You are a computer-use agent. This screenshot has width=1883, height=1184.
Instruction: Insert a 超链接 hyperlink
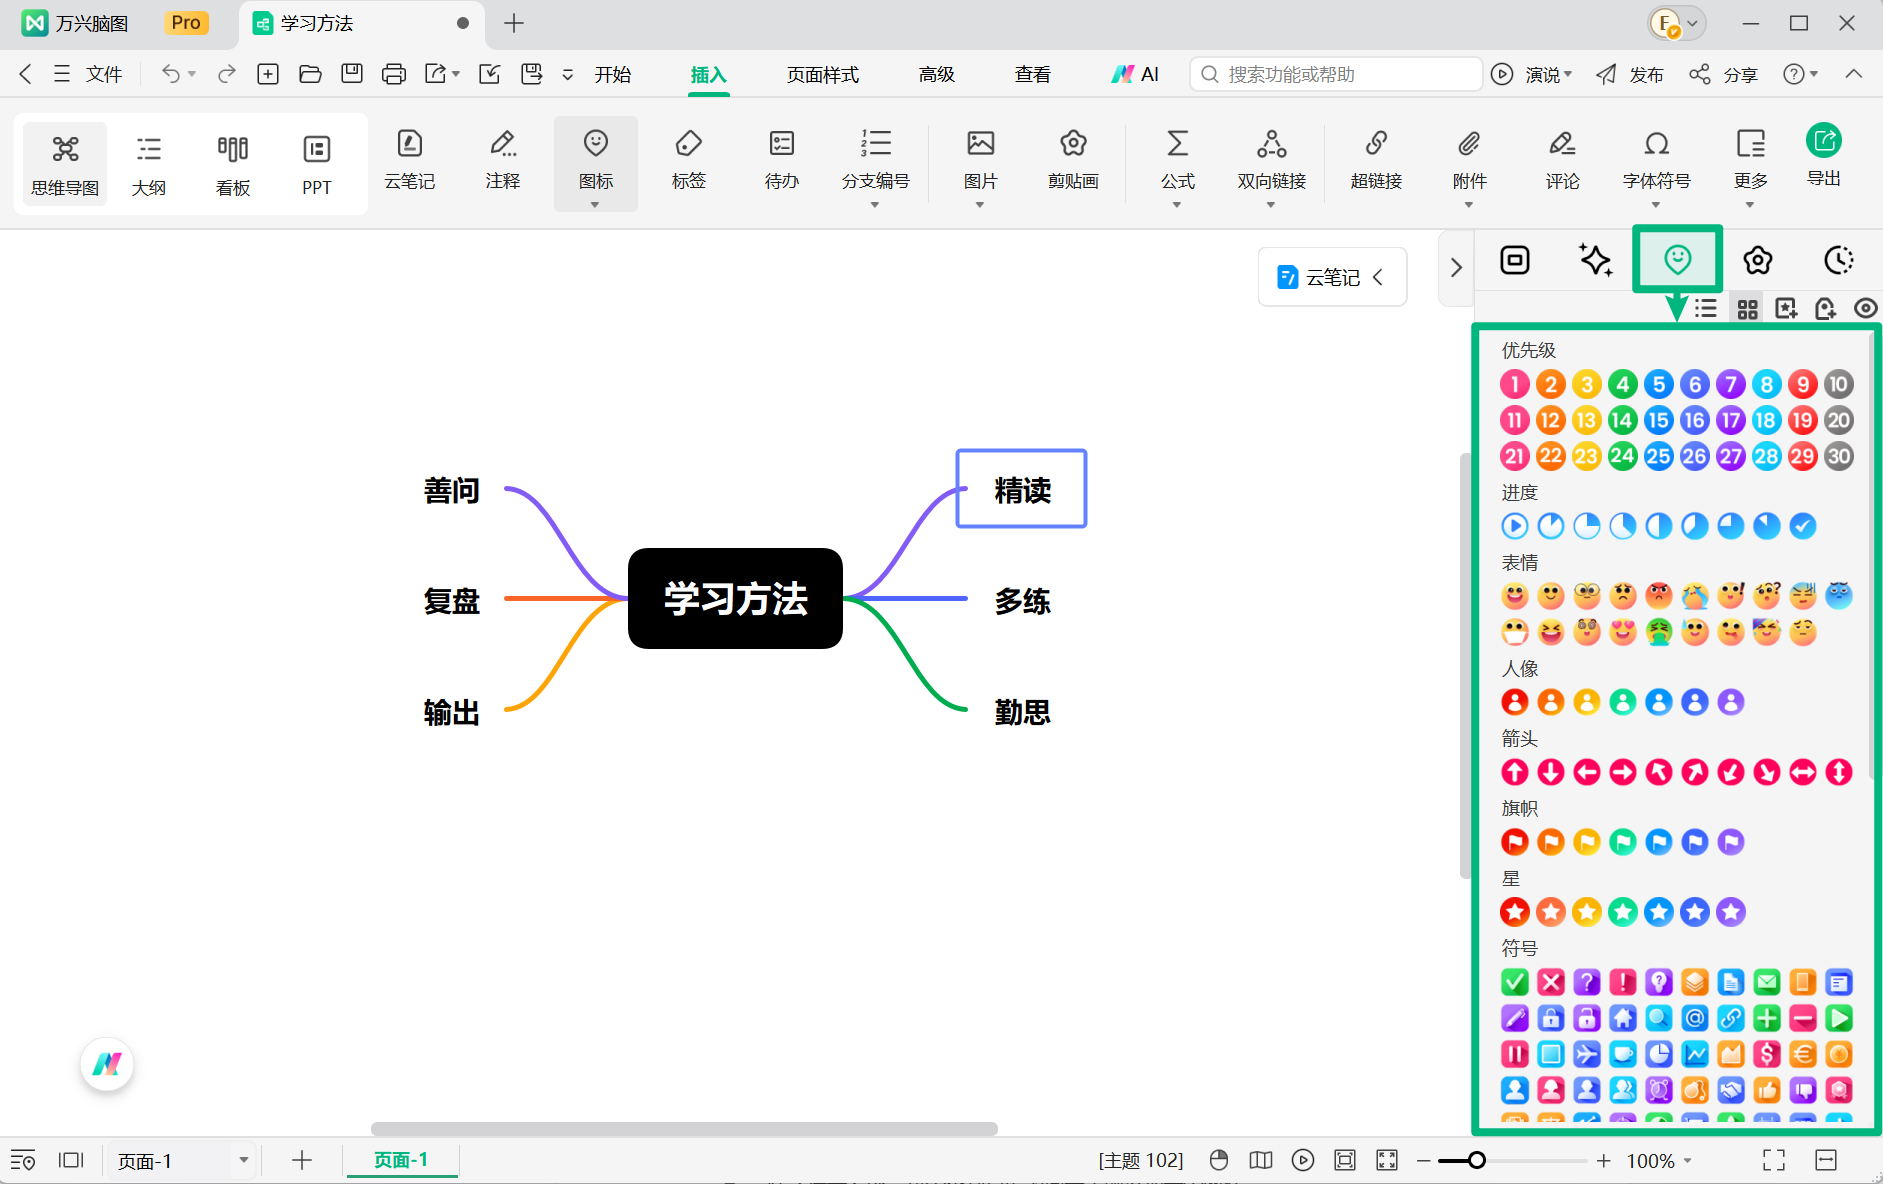coord(1377,160)
